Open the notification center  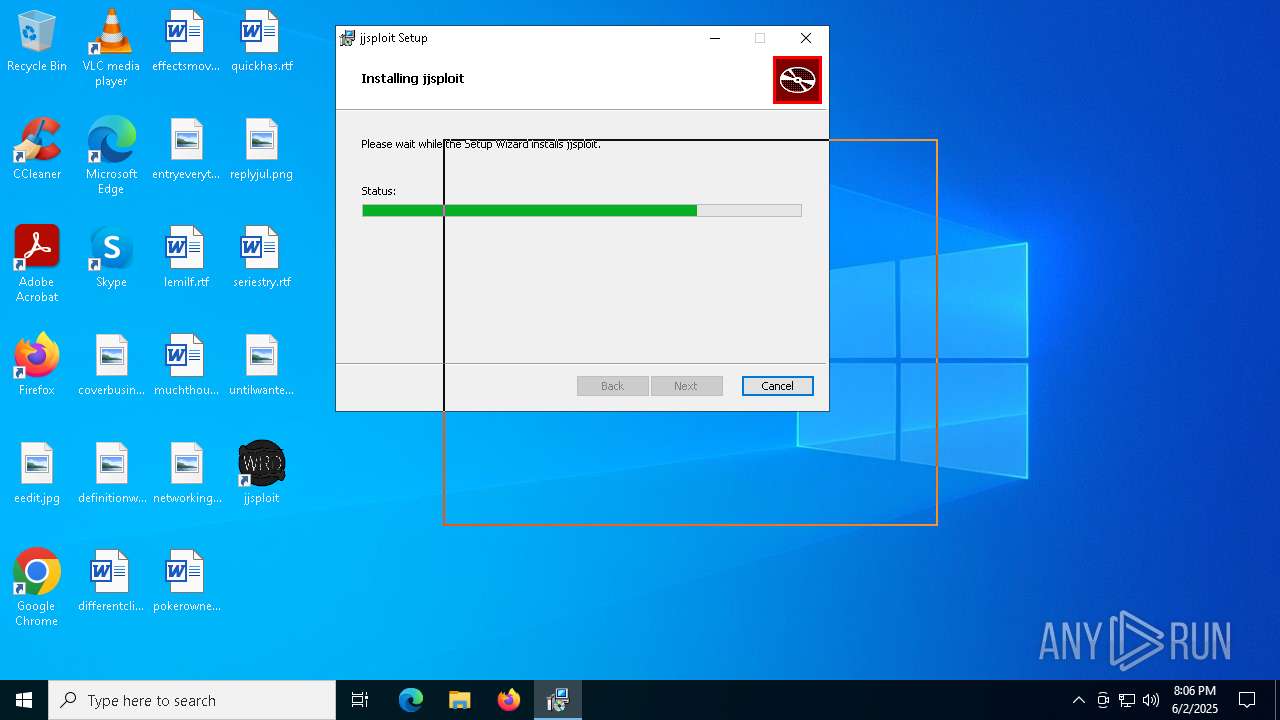click(x=1247, y=700)
